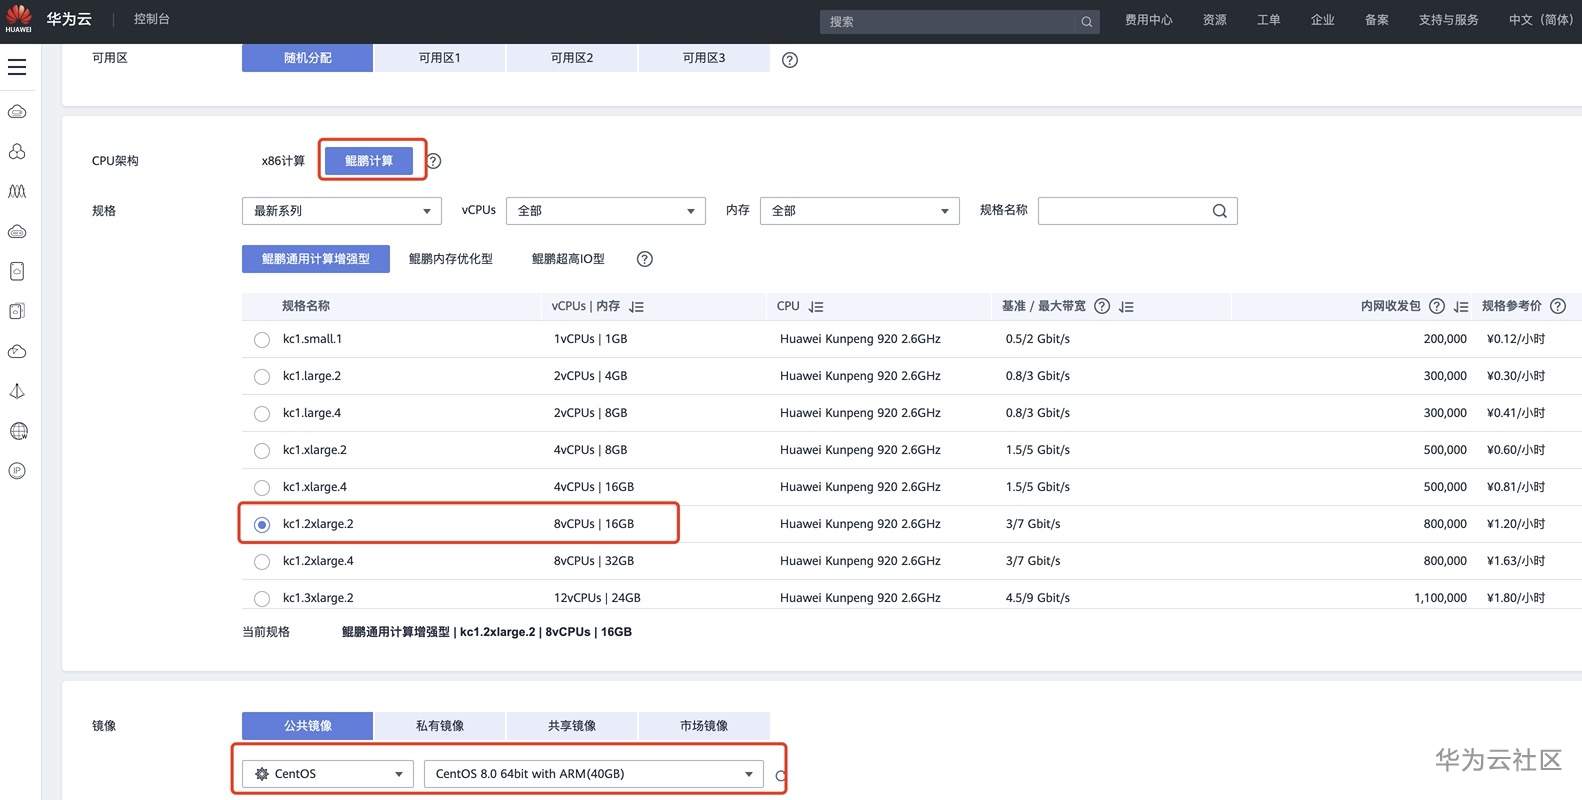
Task: Click search icon in 规格名称 field
Action: coord(1220,211)
